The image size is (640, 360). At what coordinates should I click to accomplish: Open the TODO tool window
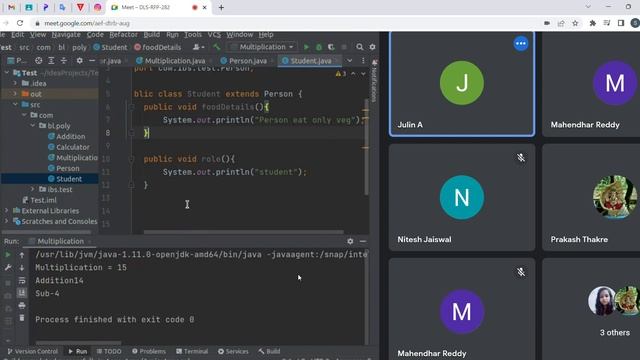(x=109, y=351)
